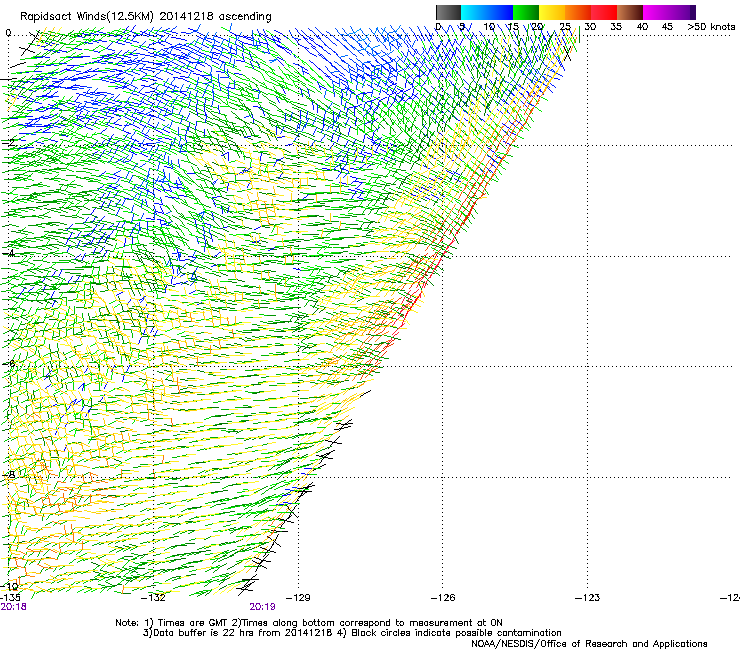Click the longitude label '-135'
The width and height of the screenshot is (740, 650).
[10, 597]
